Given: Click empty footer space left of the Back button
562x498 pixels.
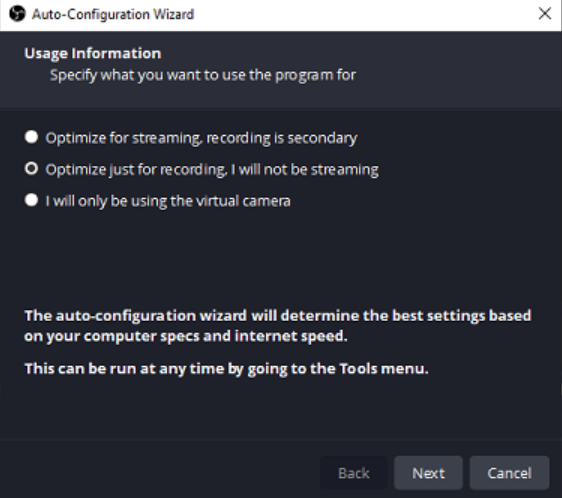Looking at the screenshot, I should tap(158, 473).
